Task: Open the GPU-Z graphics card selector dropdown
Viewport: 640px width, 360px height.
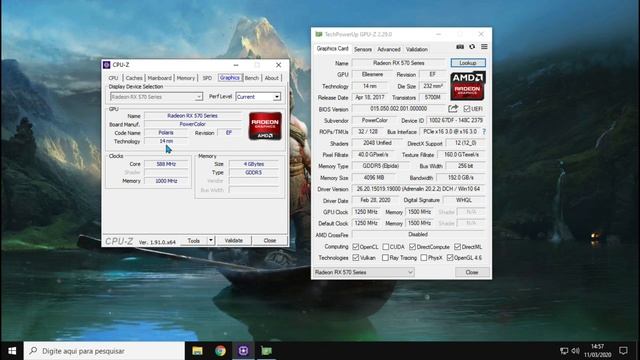Action: [x=364, y=272]
